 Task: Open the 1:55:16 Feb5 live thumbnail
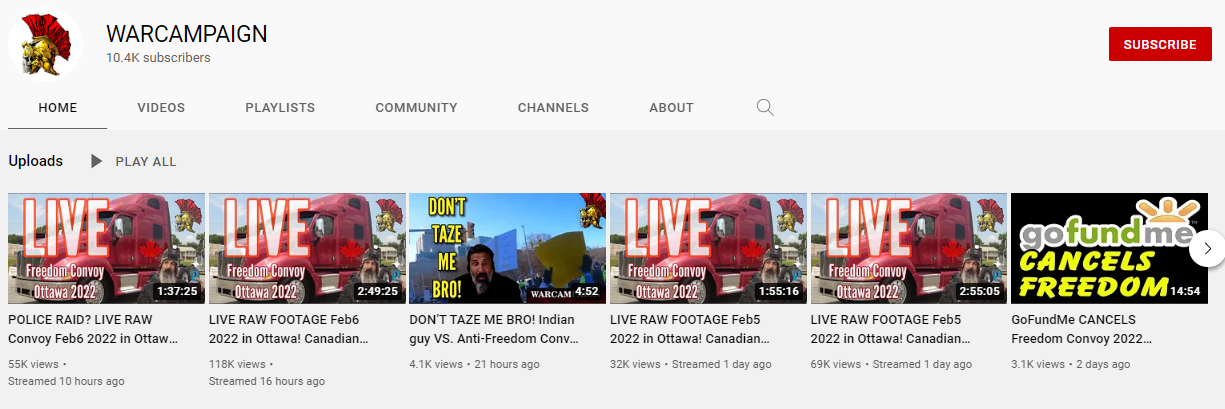(x=708, y=248)
